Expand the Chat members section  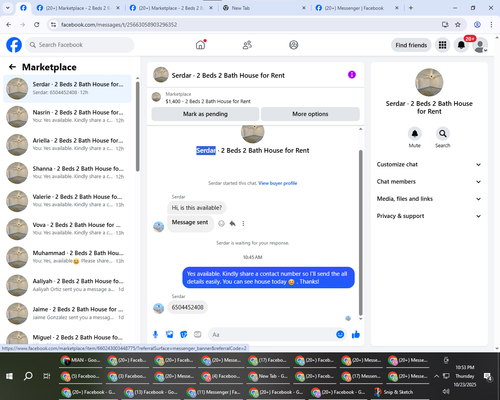(429, 182)
